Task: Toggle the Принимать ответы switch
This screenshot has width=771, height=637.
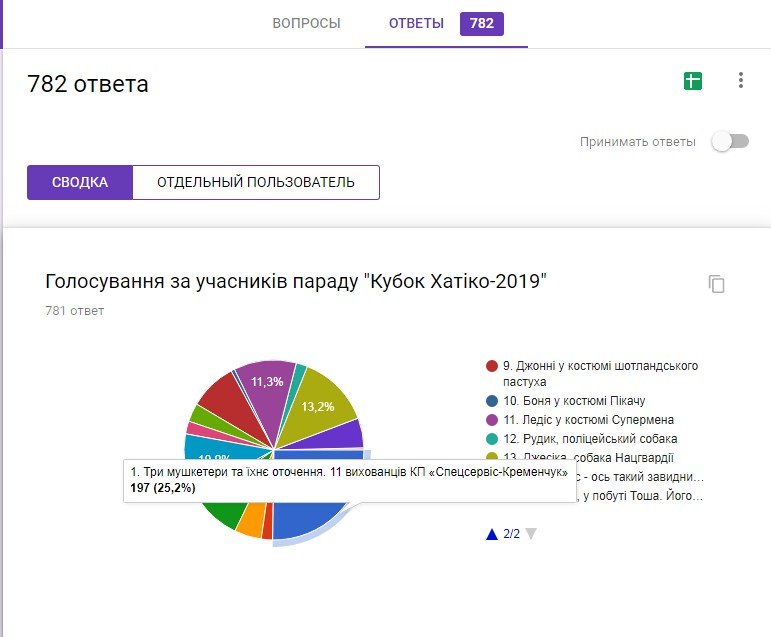Action: 729,142
